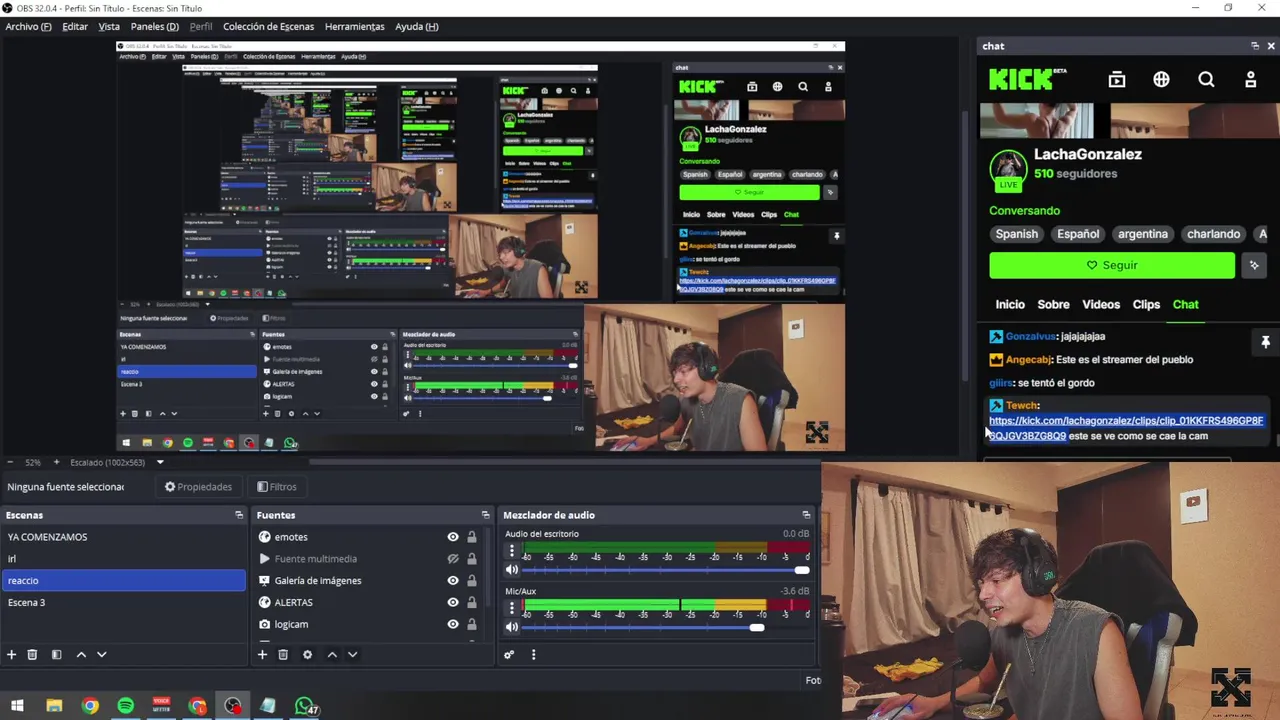Screen dimensions: 1280x720
Task: Unlock the emotes source
Action: point(472,537)
